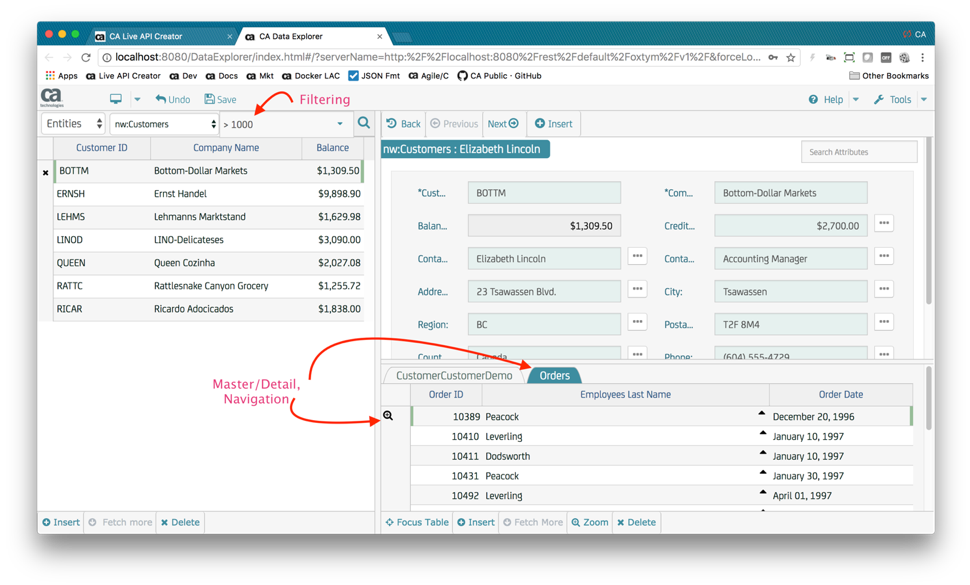Viewport: 970px width, 585px height.
Task: Sort by the Customer ID column header
Action: click(102, 148)
